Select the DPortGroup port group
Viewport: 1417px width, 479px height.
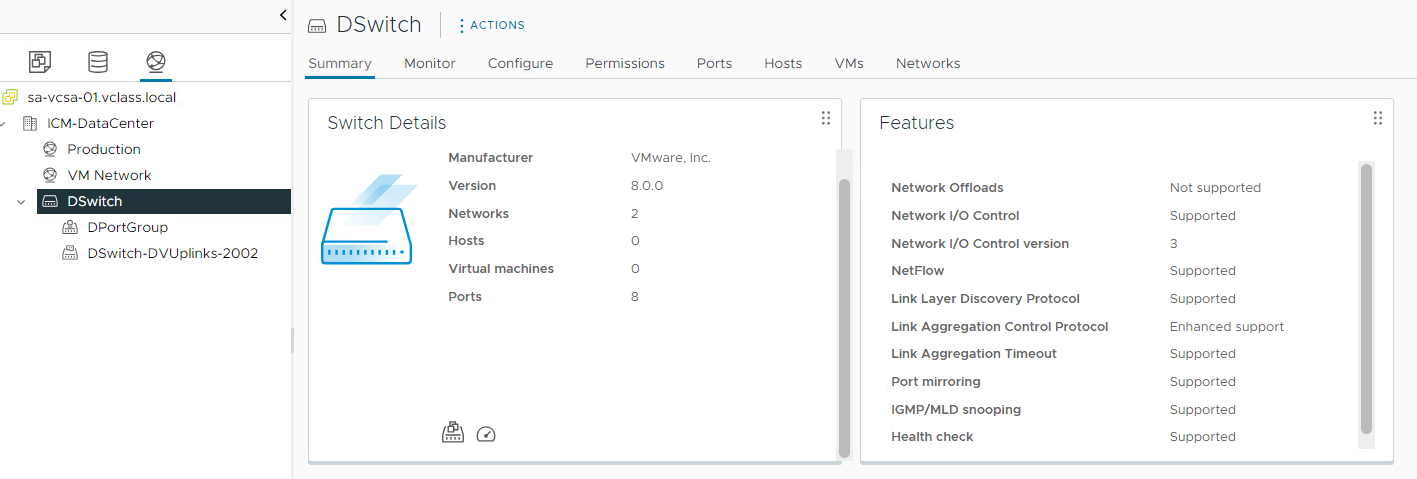128,227
